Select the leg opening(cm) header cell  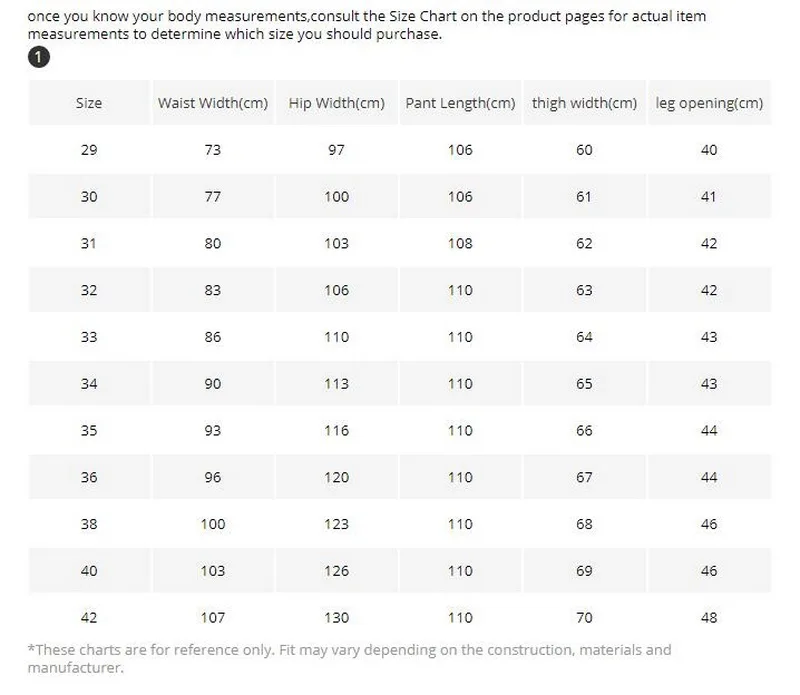tap(709, 103)
